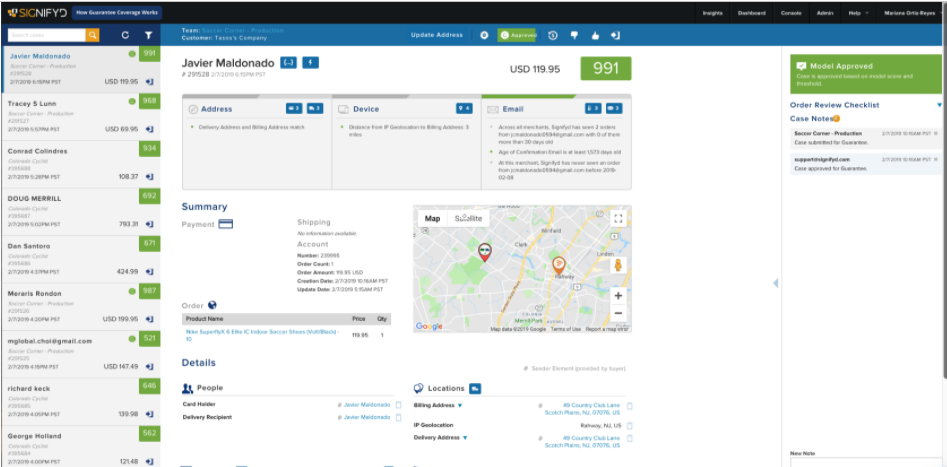The image size is (947, 467).
Task: Open Tracey S Lunn case arrow icon
Action: click(x=149, y=129)
